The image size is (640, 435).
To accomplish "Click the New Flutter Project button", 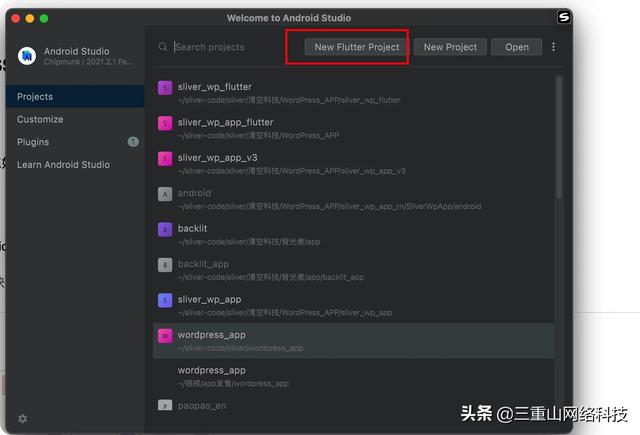I will [x=357, y=47].
